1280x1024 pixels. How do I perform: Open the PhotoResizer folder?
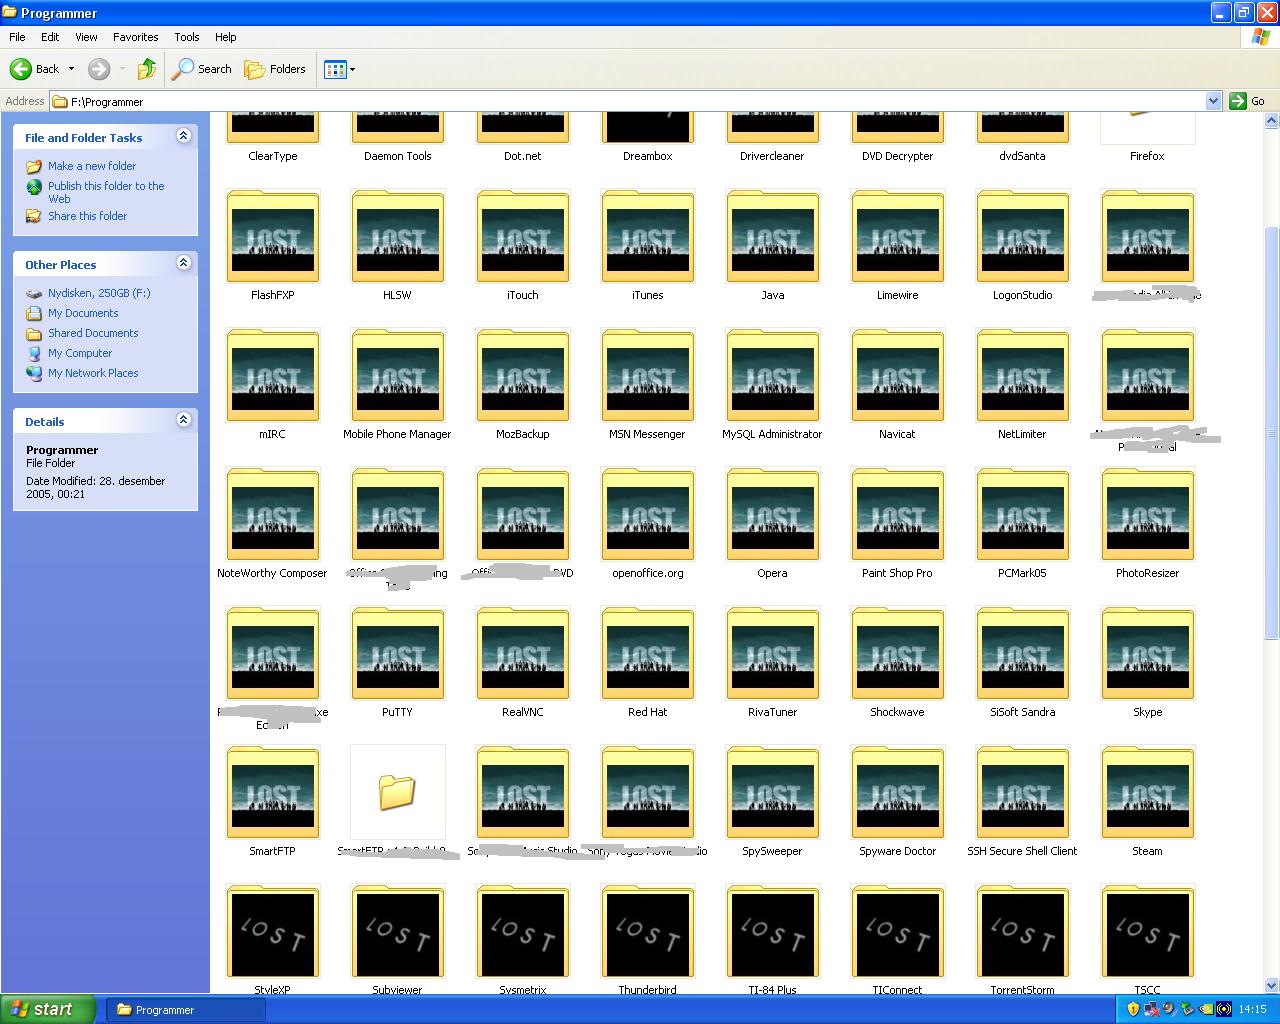point(1147,514)
